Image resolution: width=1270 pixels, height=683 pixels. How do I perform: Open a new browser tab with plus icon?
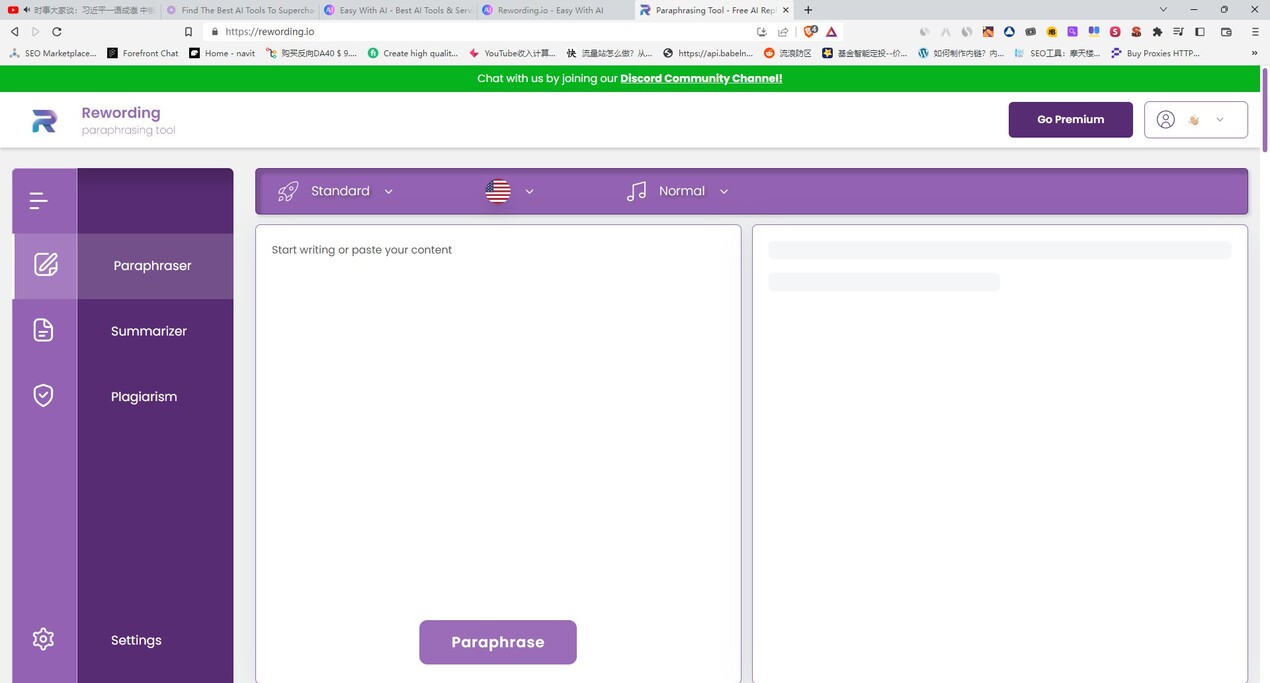[x=807, y=10]
